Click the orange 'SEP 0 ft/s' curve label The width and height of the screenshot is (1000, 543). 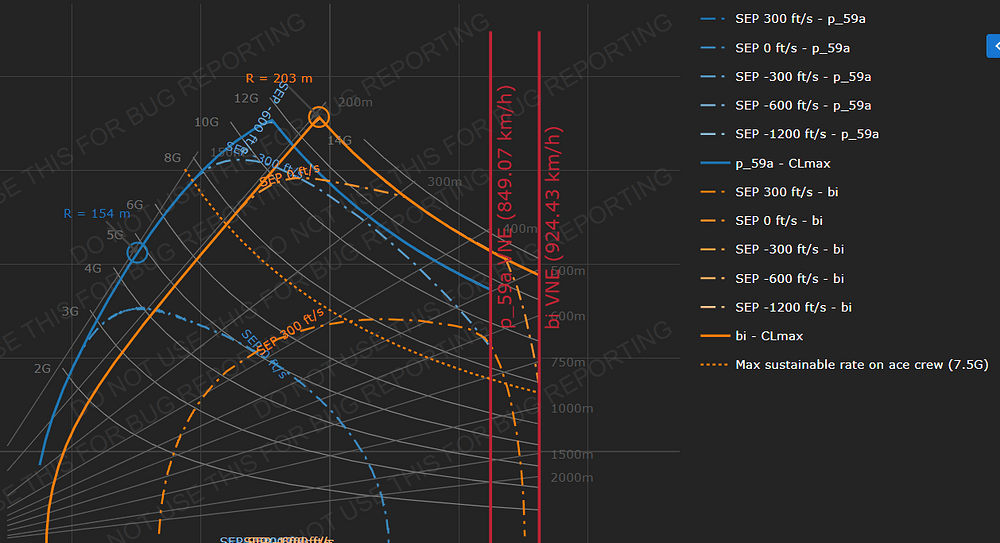coord(290,175)
